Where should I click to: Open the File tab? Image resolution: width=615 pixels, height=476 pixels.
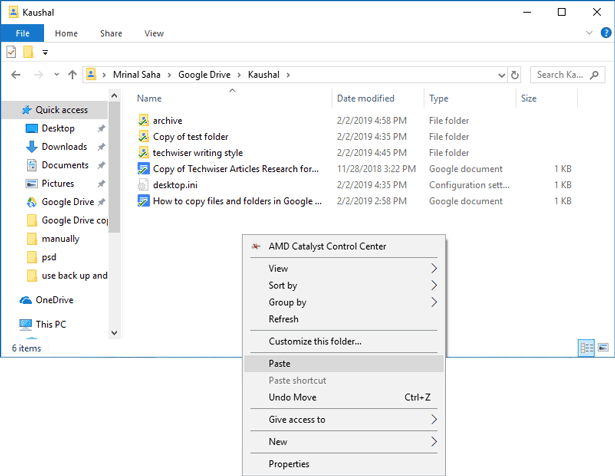[x=22, y=33]
